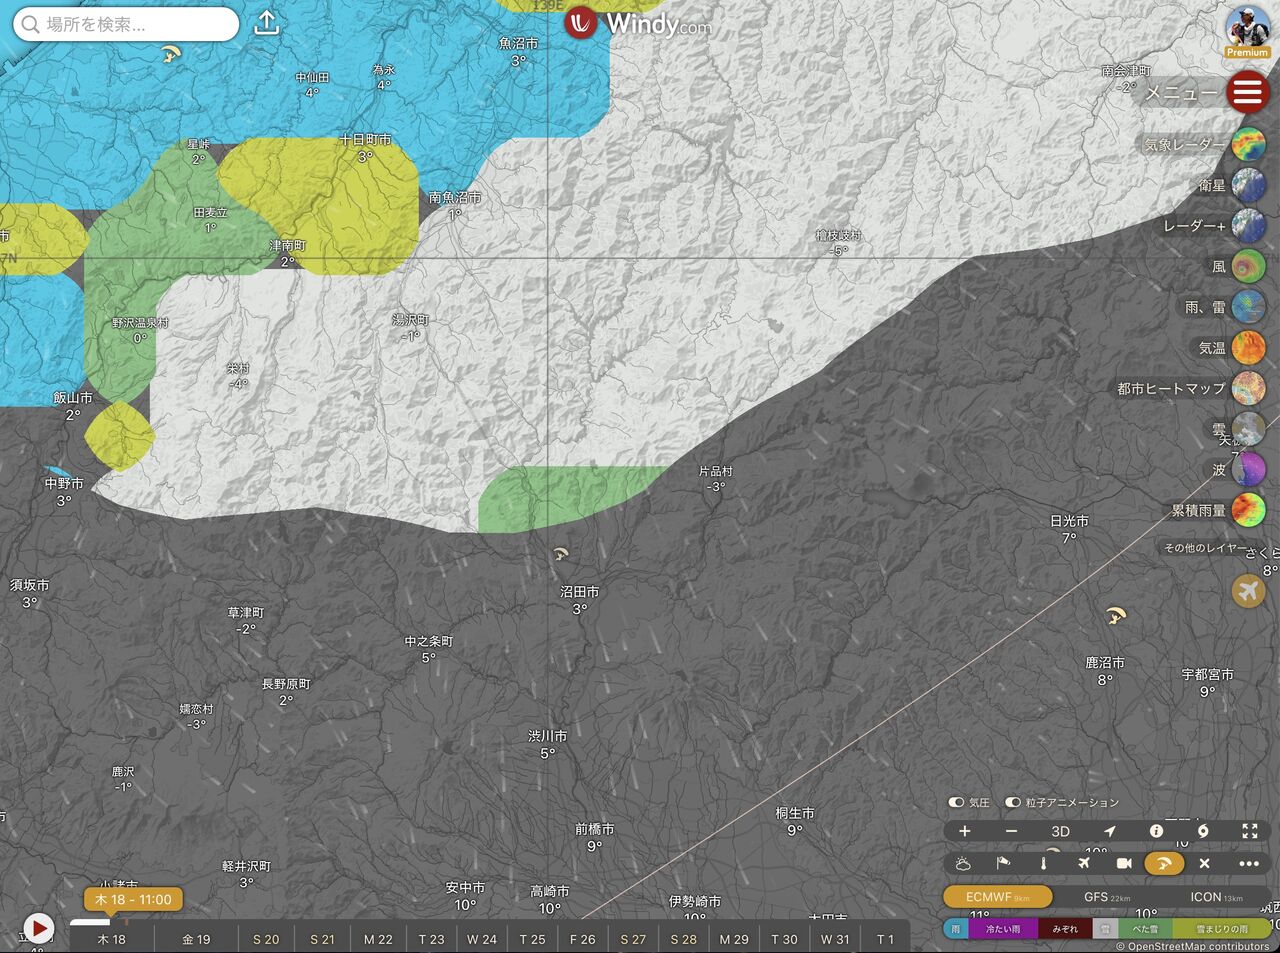This screenshot has width=1280, height=953.
Task: Open the OpenStreetMap contributors attribution
Action: point(1192,946)
